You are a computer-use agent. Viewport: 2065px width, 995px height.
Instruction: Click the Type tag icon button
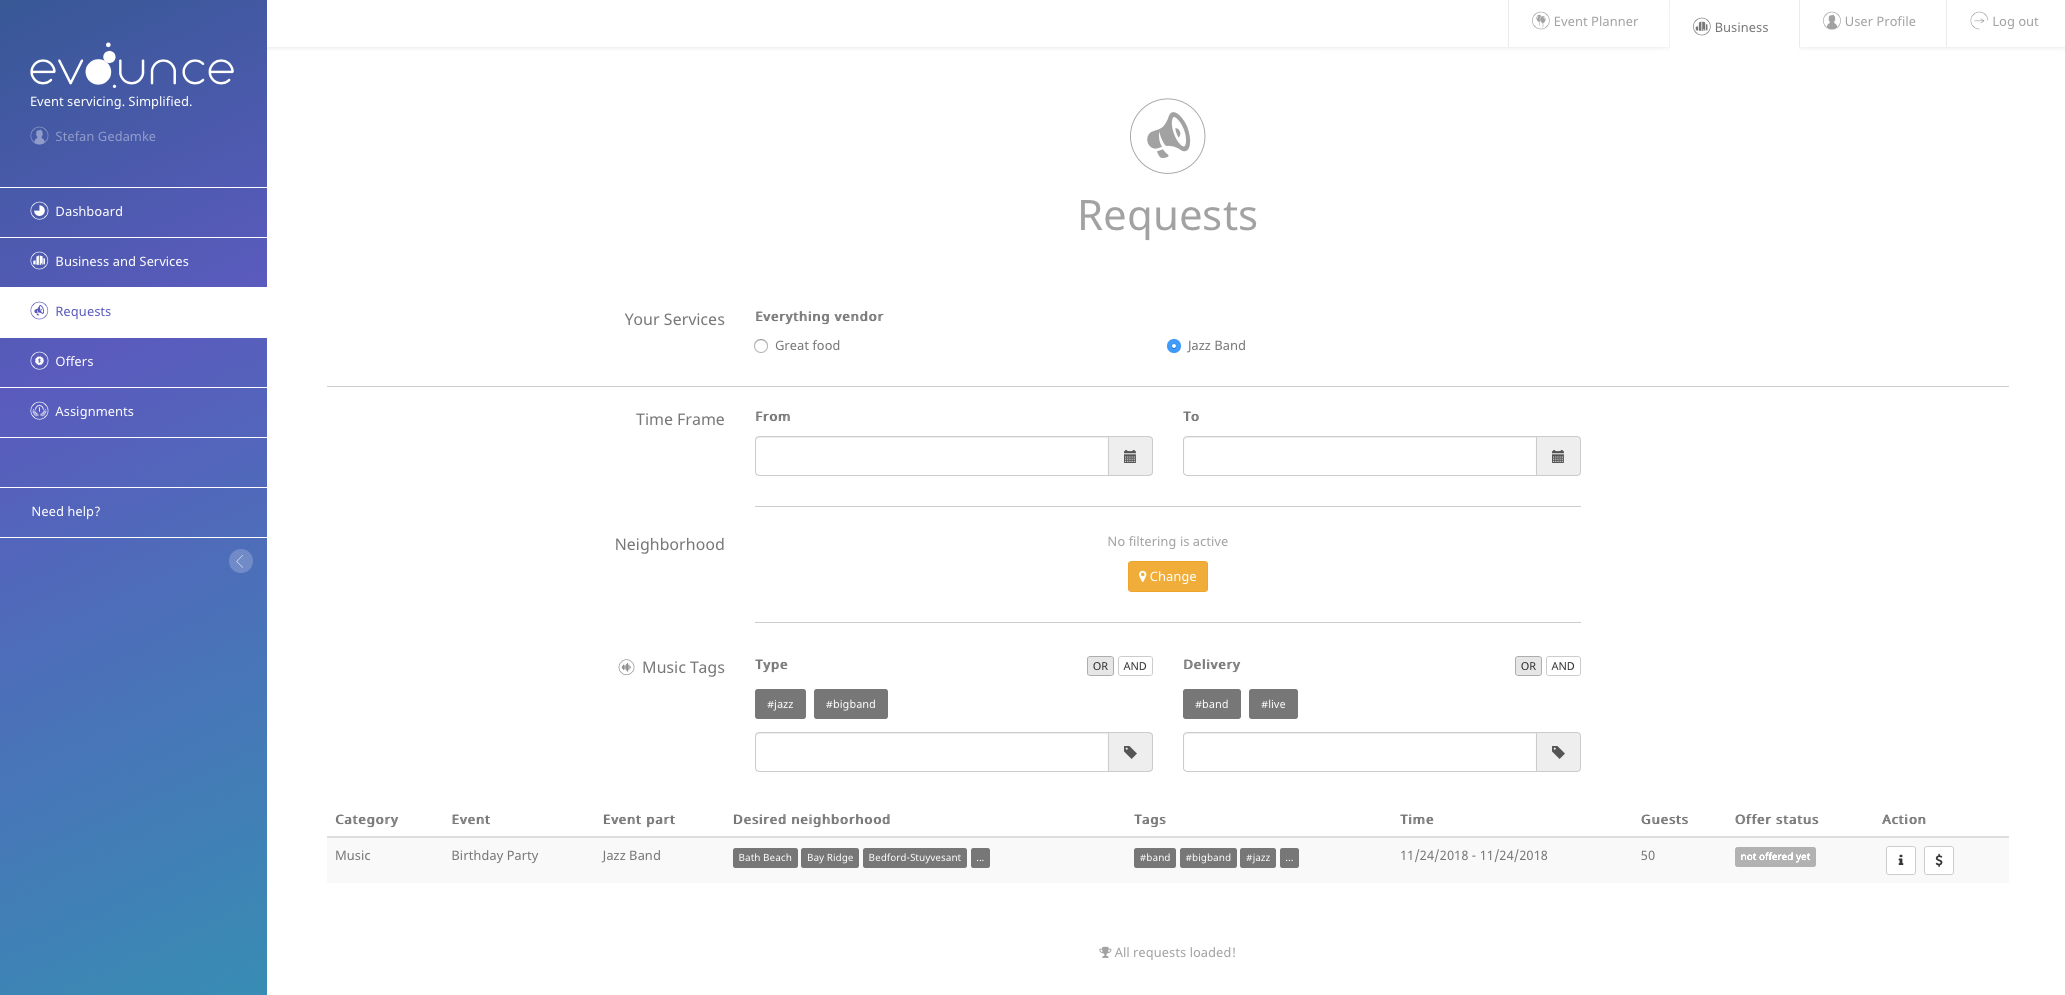1130,752
